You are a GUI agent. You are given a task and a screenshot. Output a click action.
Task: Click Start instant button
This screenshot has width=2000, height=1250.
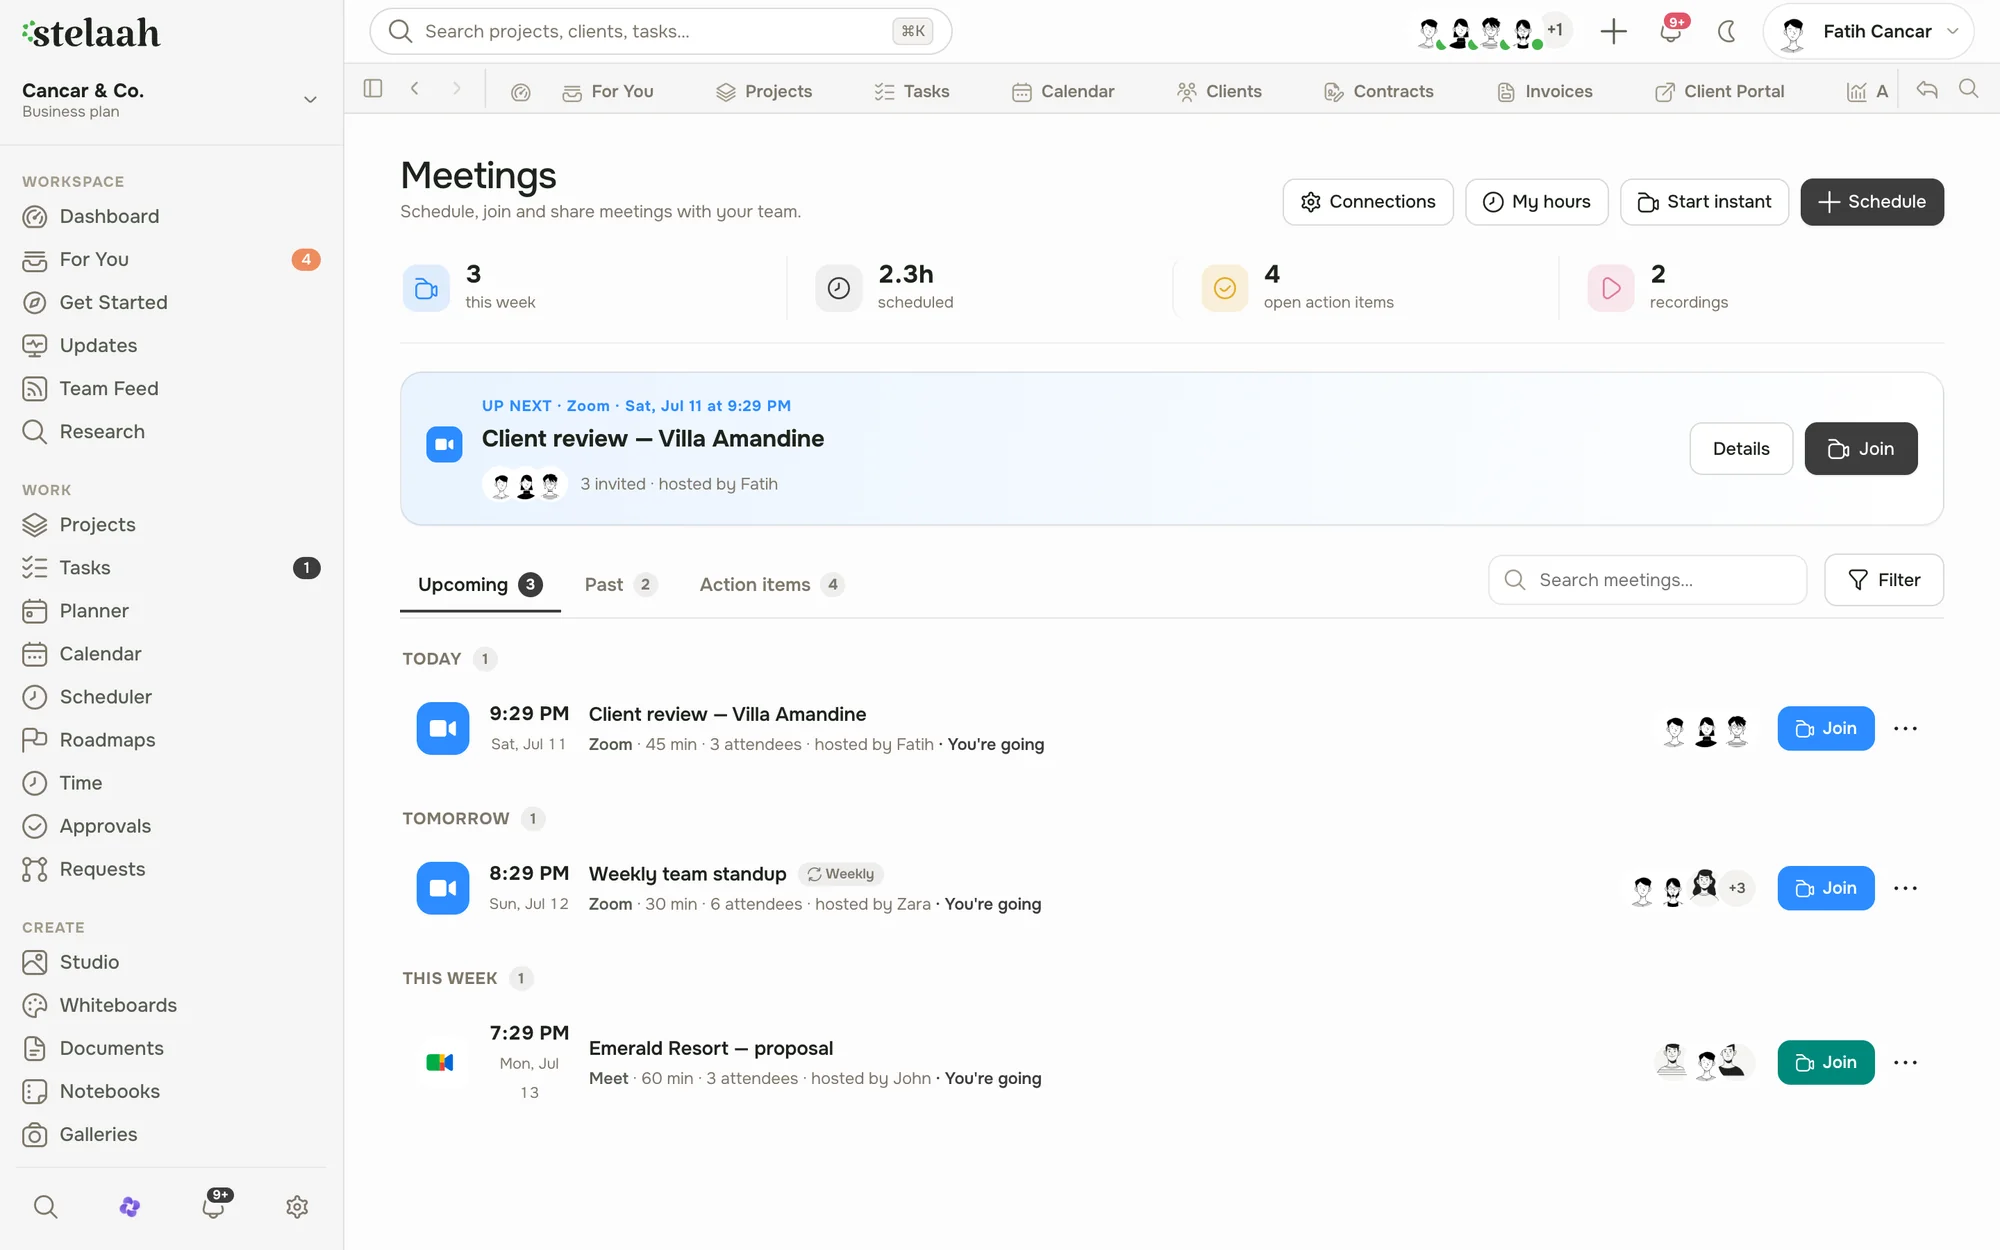click(1704, 202)
